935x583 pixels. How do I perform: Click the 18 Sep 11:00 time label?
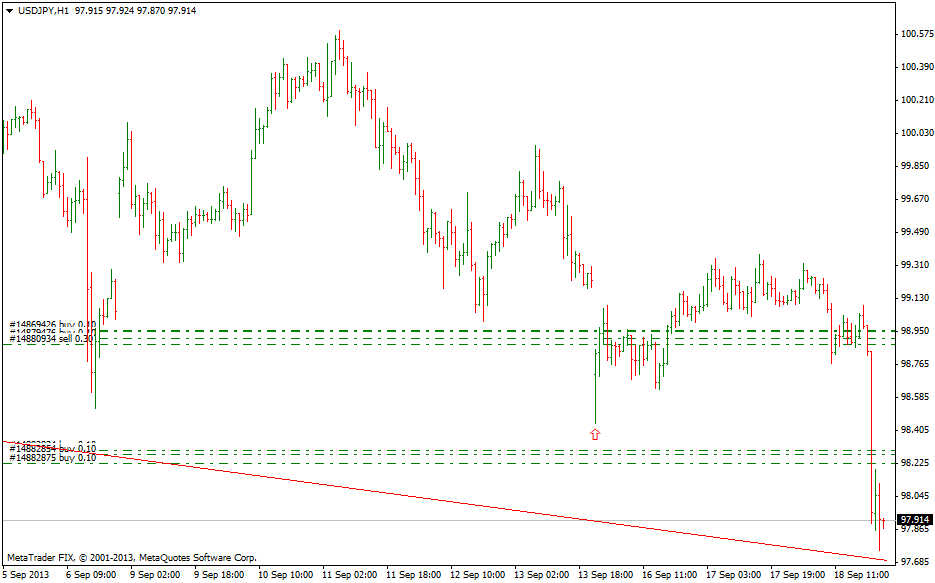860,575
